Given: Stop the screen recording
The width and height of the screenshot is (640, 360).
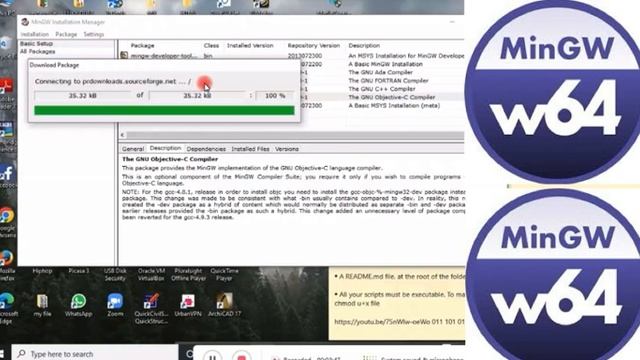Looking at the screenshot, I should 242,358.
